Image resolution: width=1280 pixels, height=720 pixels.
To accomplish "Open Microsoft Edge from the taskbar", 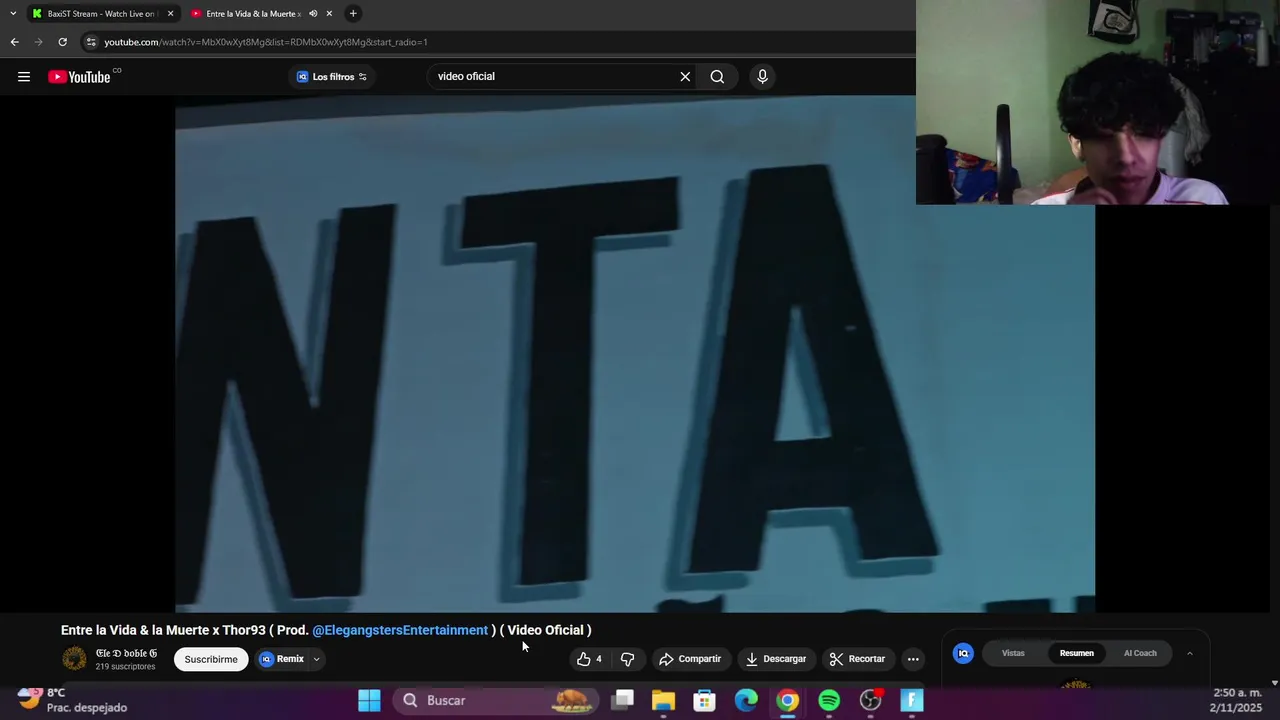I will click(747, 700).
